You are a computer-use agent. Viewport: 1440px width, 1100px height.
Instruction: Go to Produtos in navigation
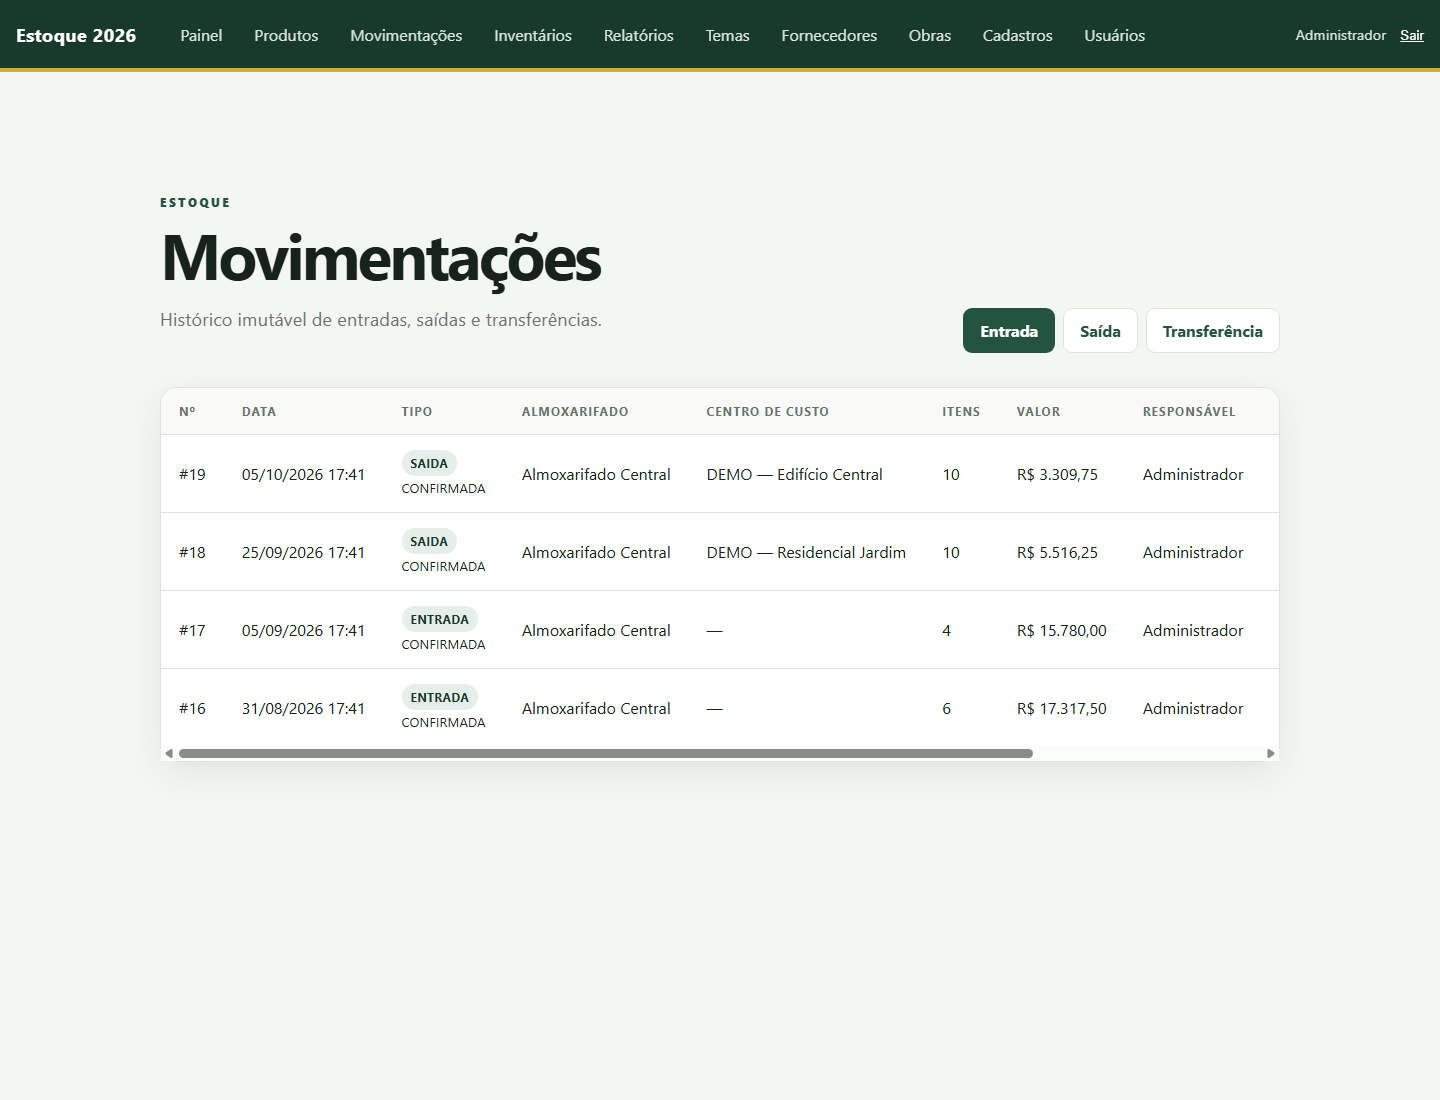pyautogui.click(x=286, y=35)
